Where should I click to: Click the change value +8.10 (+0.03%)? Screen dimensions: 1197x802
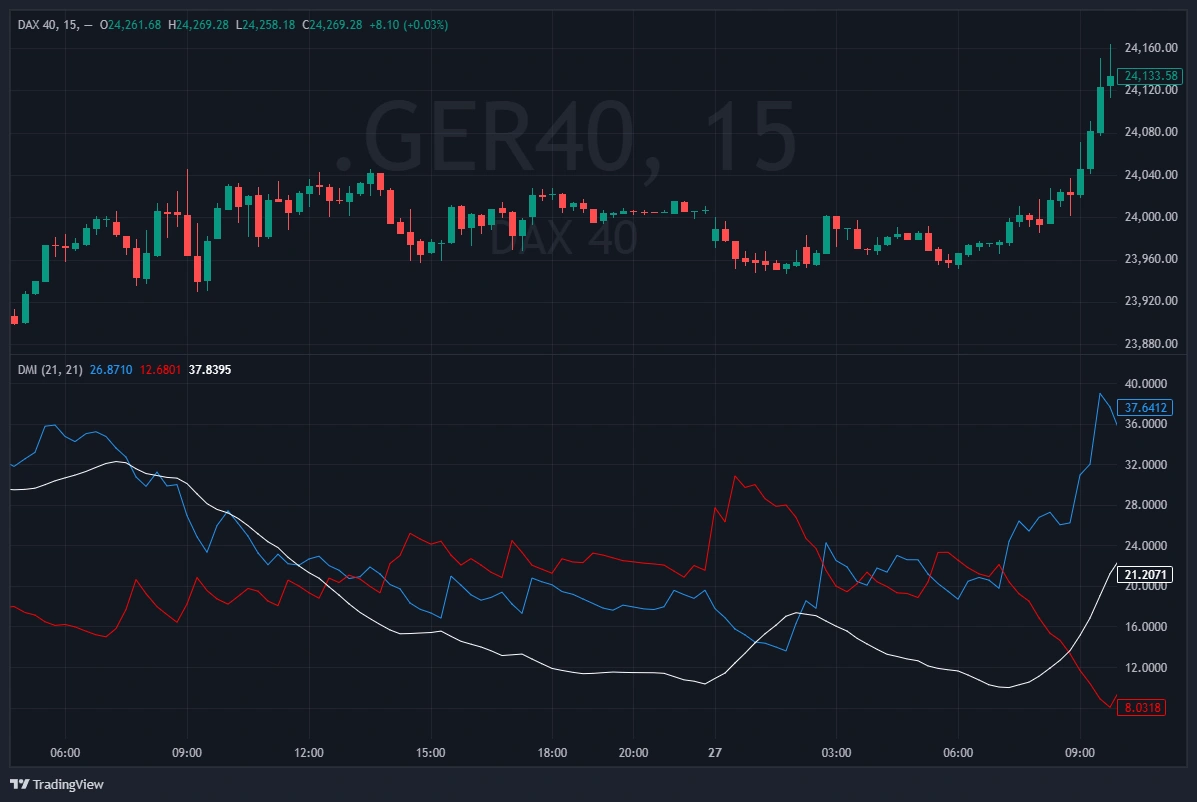(408, 24)
